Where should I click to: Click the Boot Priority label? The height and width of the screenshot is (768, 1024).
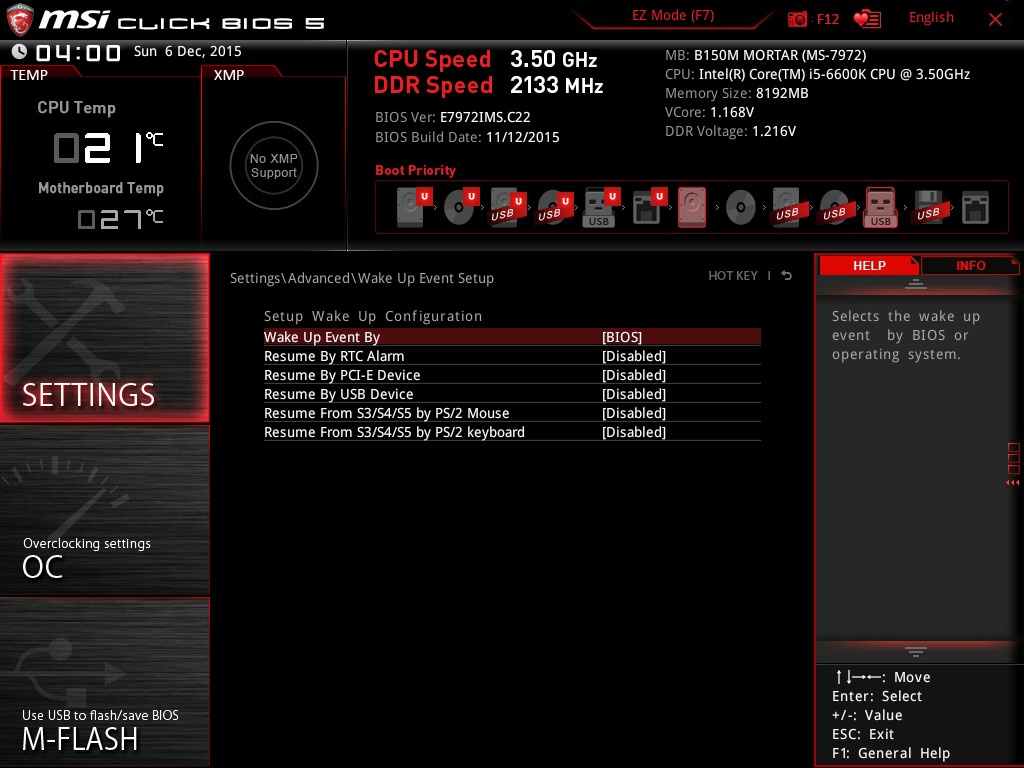pos(415,170)
